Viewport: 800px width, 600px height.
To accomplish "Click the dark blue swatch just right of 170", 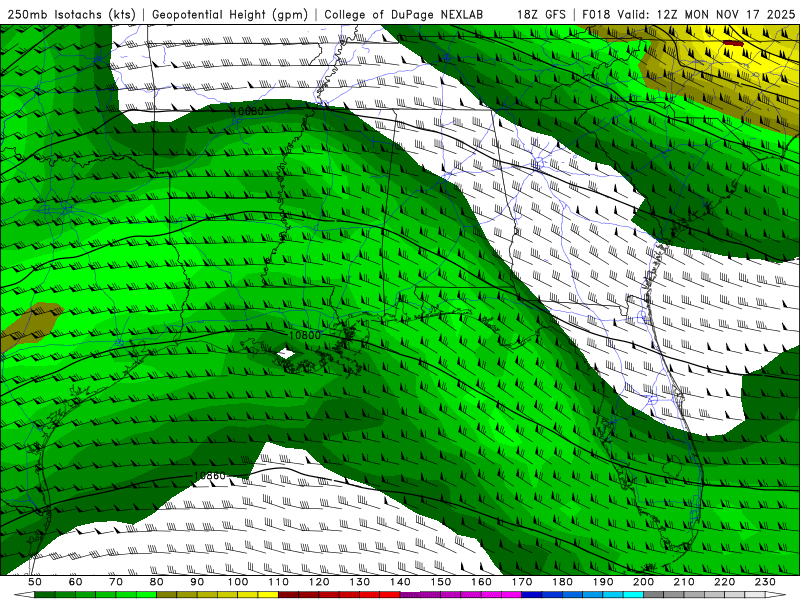I will click(532, 595).
